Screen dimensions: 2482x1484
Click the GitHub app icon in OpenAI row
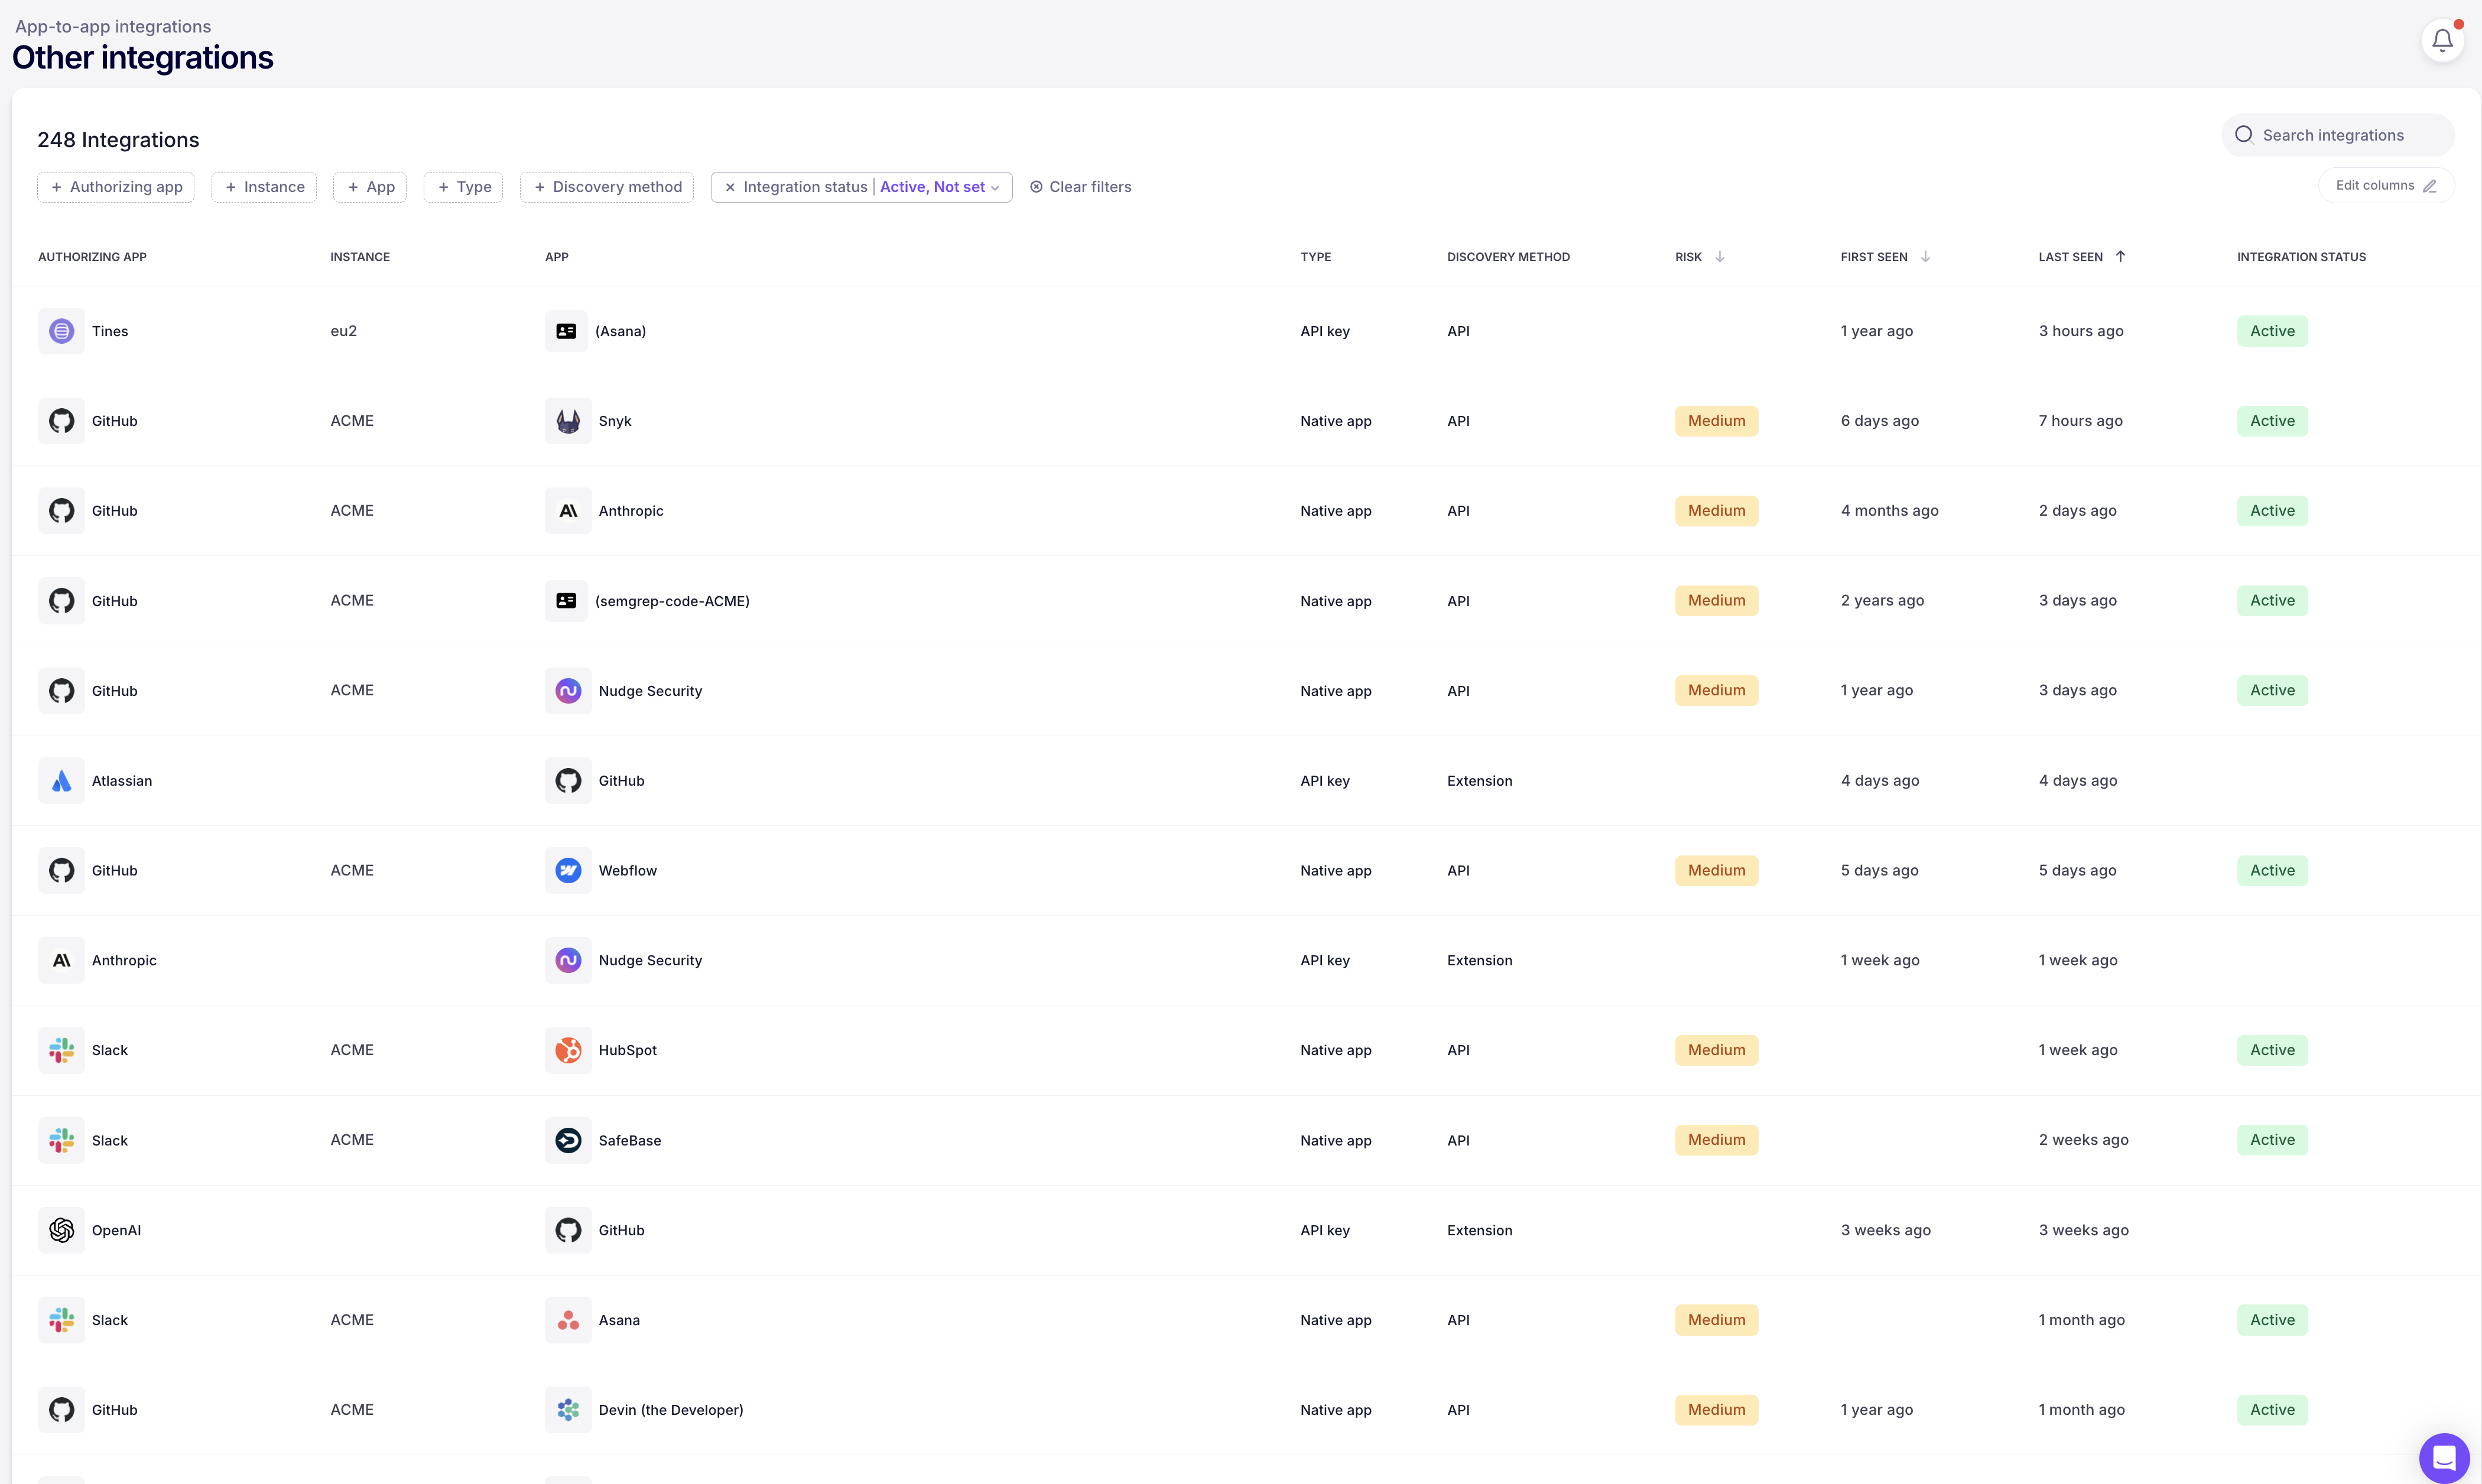click(568, 1230)
